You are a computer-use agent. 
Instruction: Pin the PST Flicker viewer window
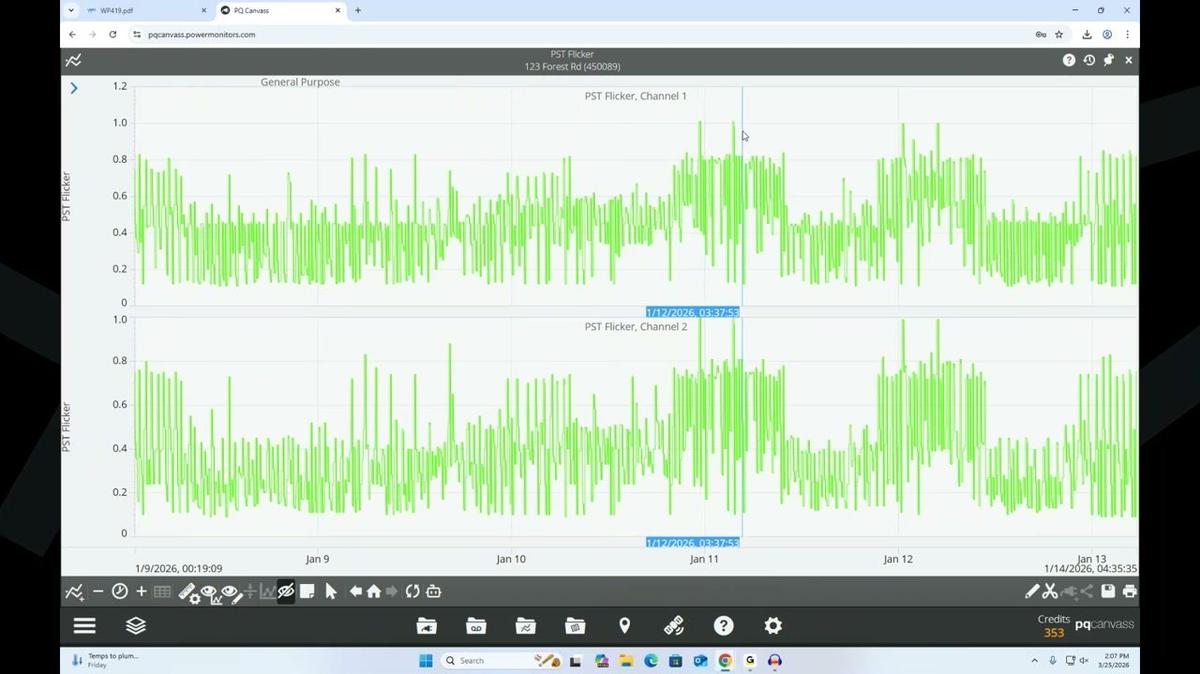(1108, 60)
